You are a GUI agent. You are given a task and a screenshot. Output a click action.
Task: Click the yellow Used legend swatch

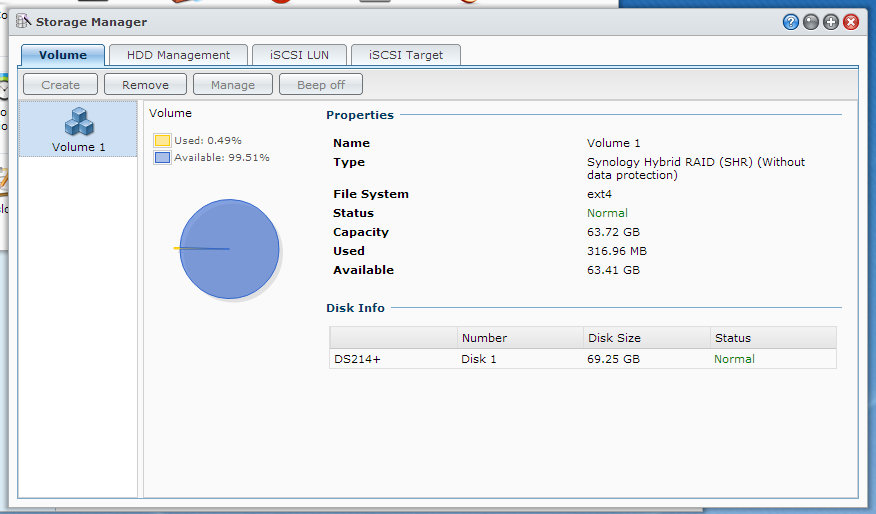pos(163,140)
